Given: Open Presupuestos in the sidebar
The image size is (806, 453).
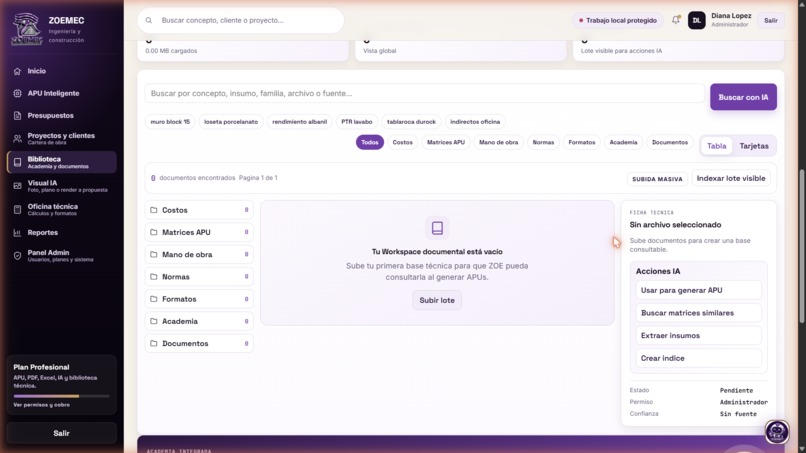Looking at the screenshot, I should (61, 116).
